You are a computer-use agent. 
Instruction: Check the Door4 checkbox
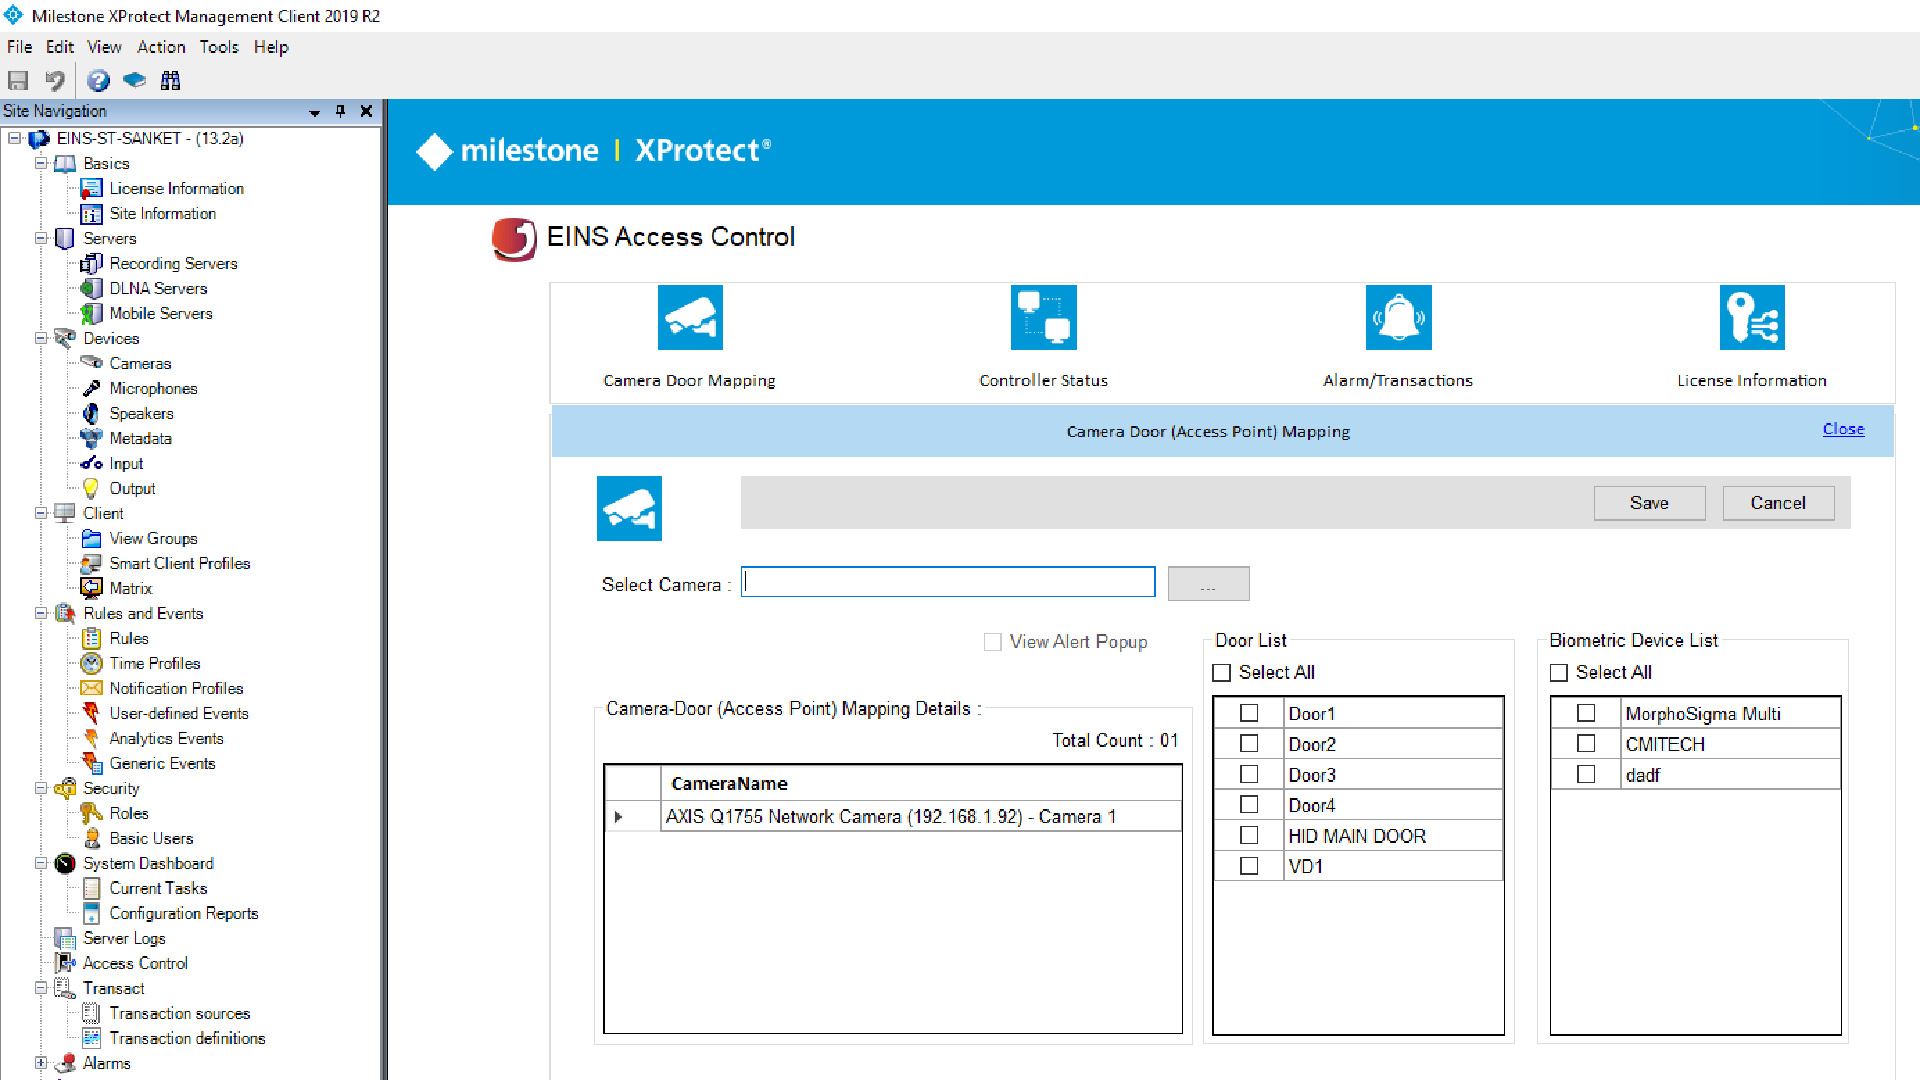click(x=1249, y=804)
